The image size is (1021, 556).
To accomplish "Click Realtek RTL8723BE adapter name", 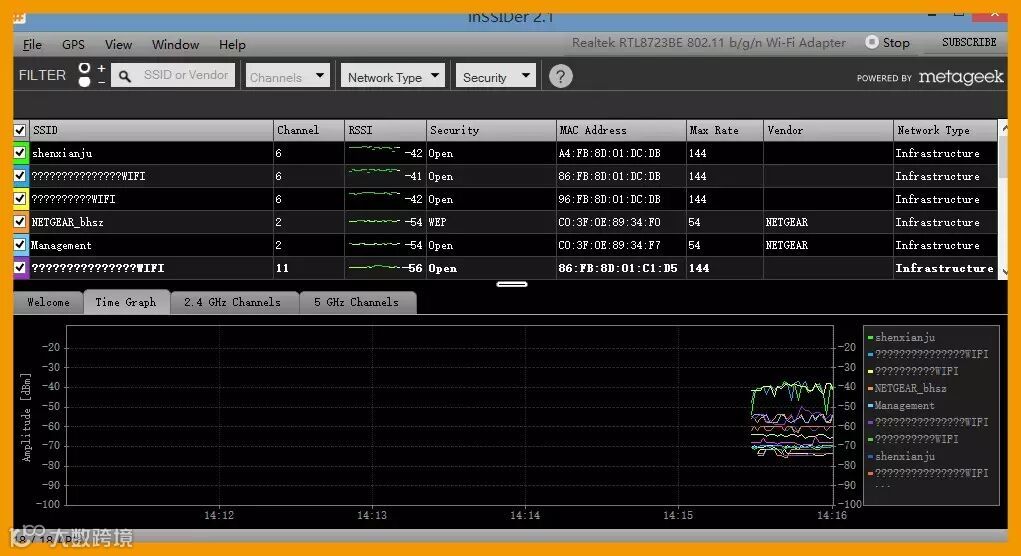I will point(708,43).
